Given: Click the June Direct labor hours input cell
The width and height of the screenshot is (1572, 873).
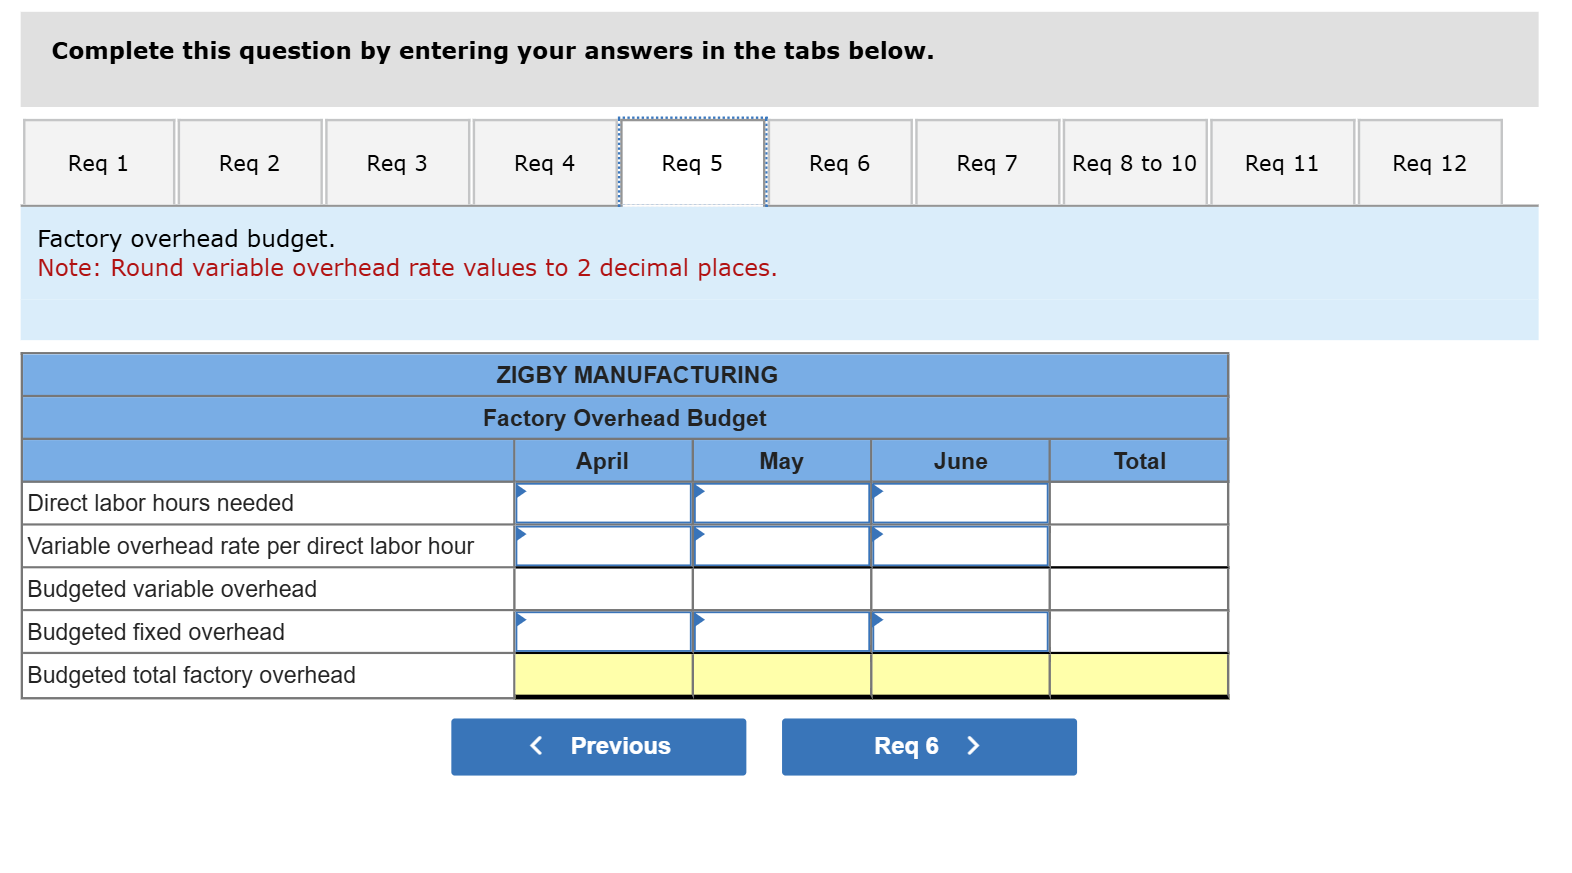Looking at the screenshot, I should (959, 503).
